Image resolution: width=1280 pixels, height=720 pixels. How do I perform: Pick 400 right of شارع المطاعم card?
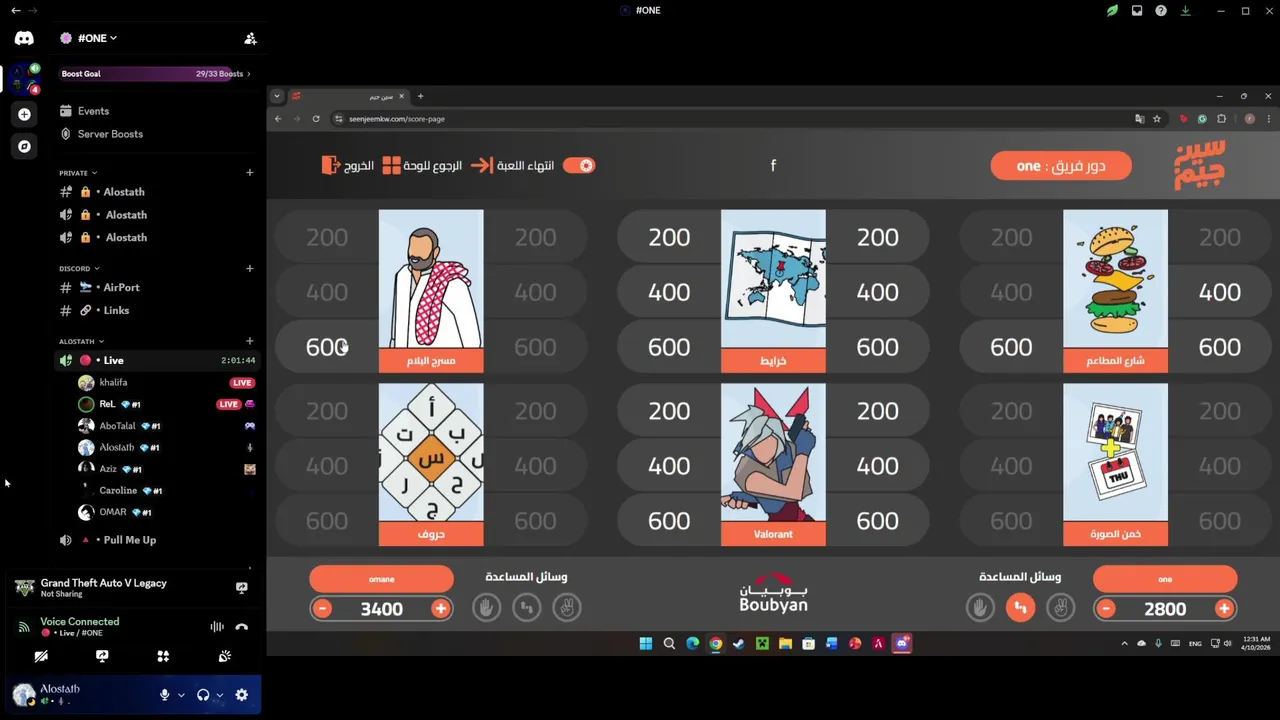(1219, 292)
